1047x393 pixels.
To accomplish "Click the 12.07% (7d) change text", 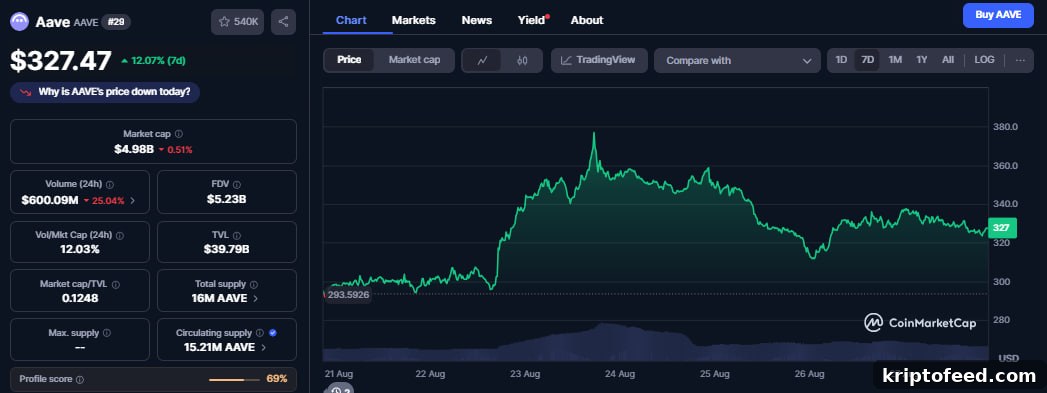I will click(x=158, y=61).
